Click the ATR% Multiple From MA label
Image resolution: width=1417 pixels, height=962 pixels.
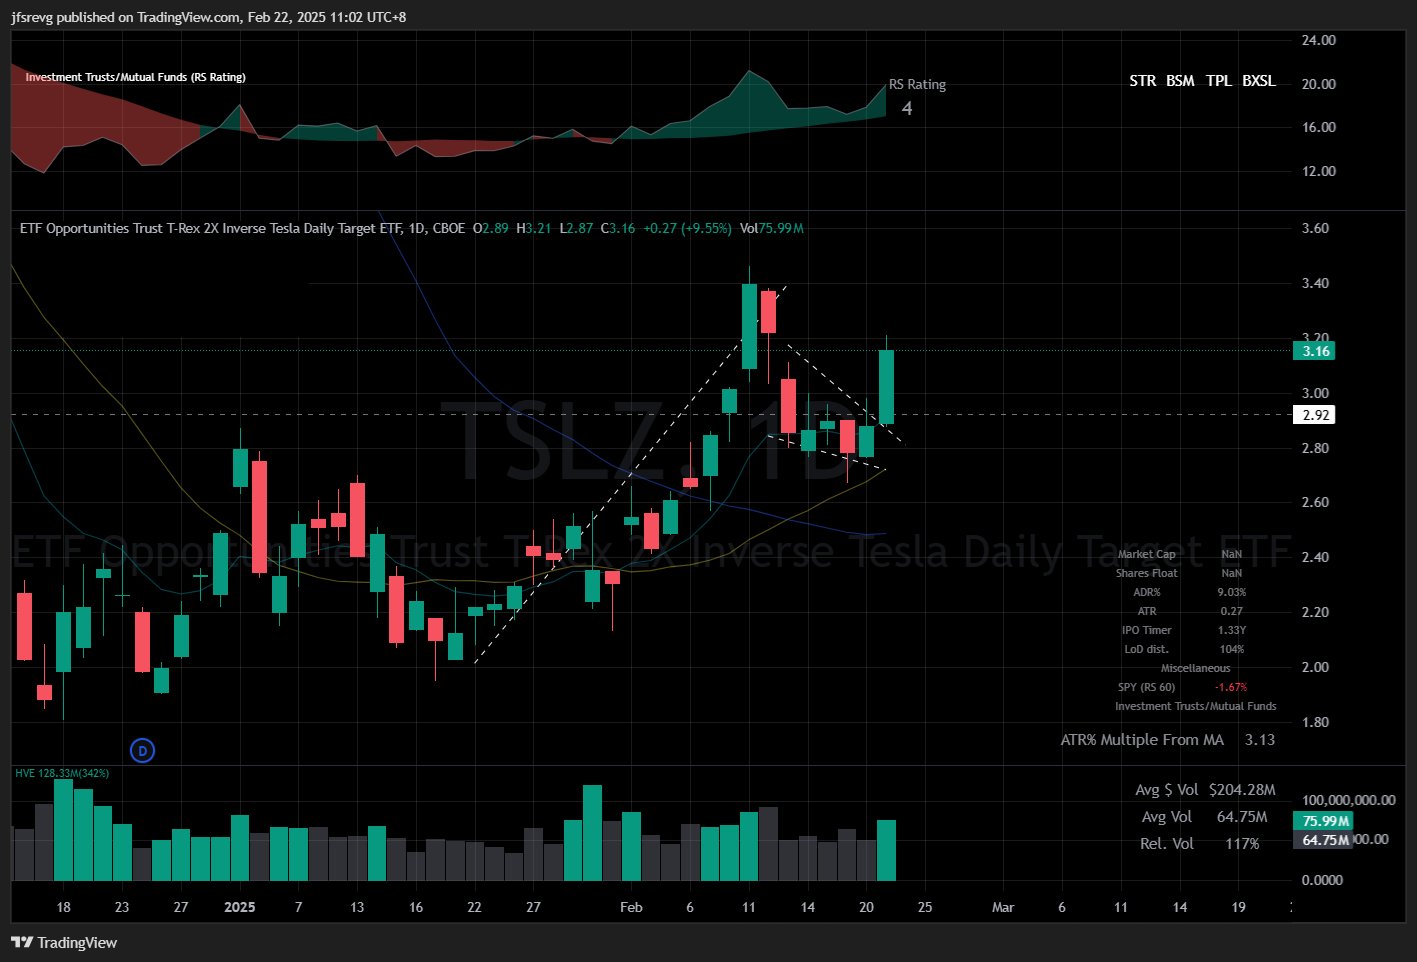(x=1142, y=740)
